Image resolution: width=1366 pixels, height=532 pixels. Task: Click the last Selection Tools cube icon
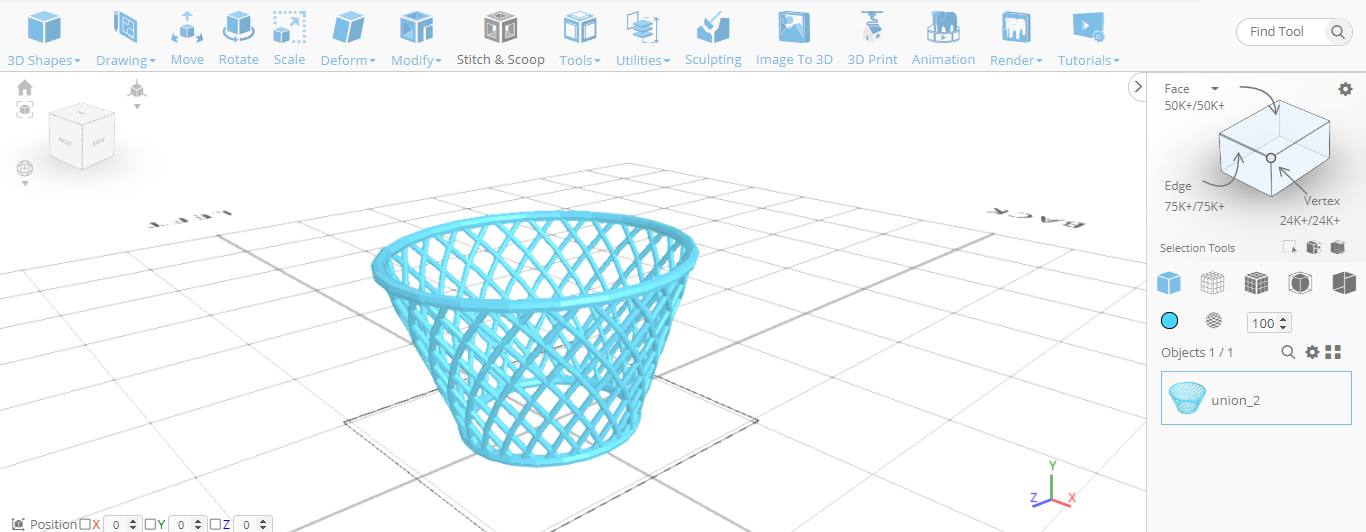point(1337,248)
